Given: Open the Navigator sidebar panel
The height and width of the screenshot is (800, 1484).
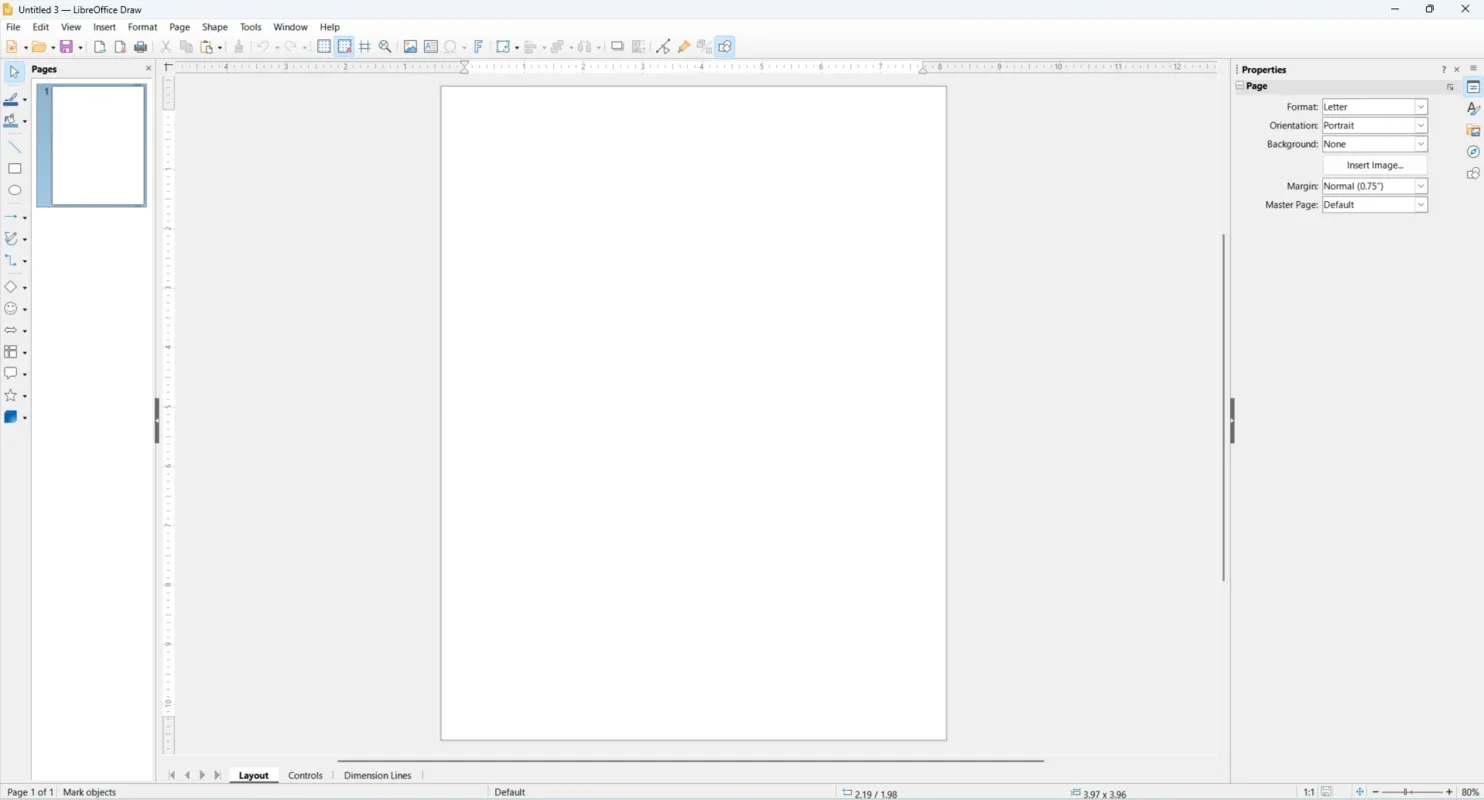Looking at the screenshot, I should click(x=1474, y=152).
